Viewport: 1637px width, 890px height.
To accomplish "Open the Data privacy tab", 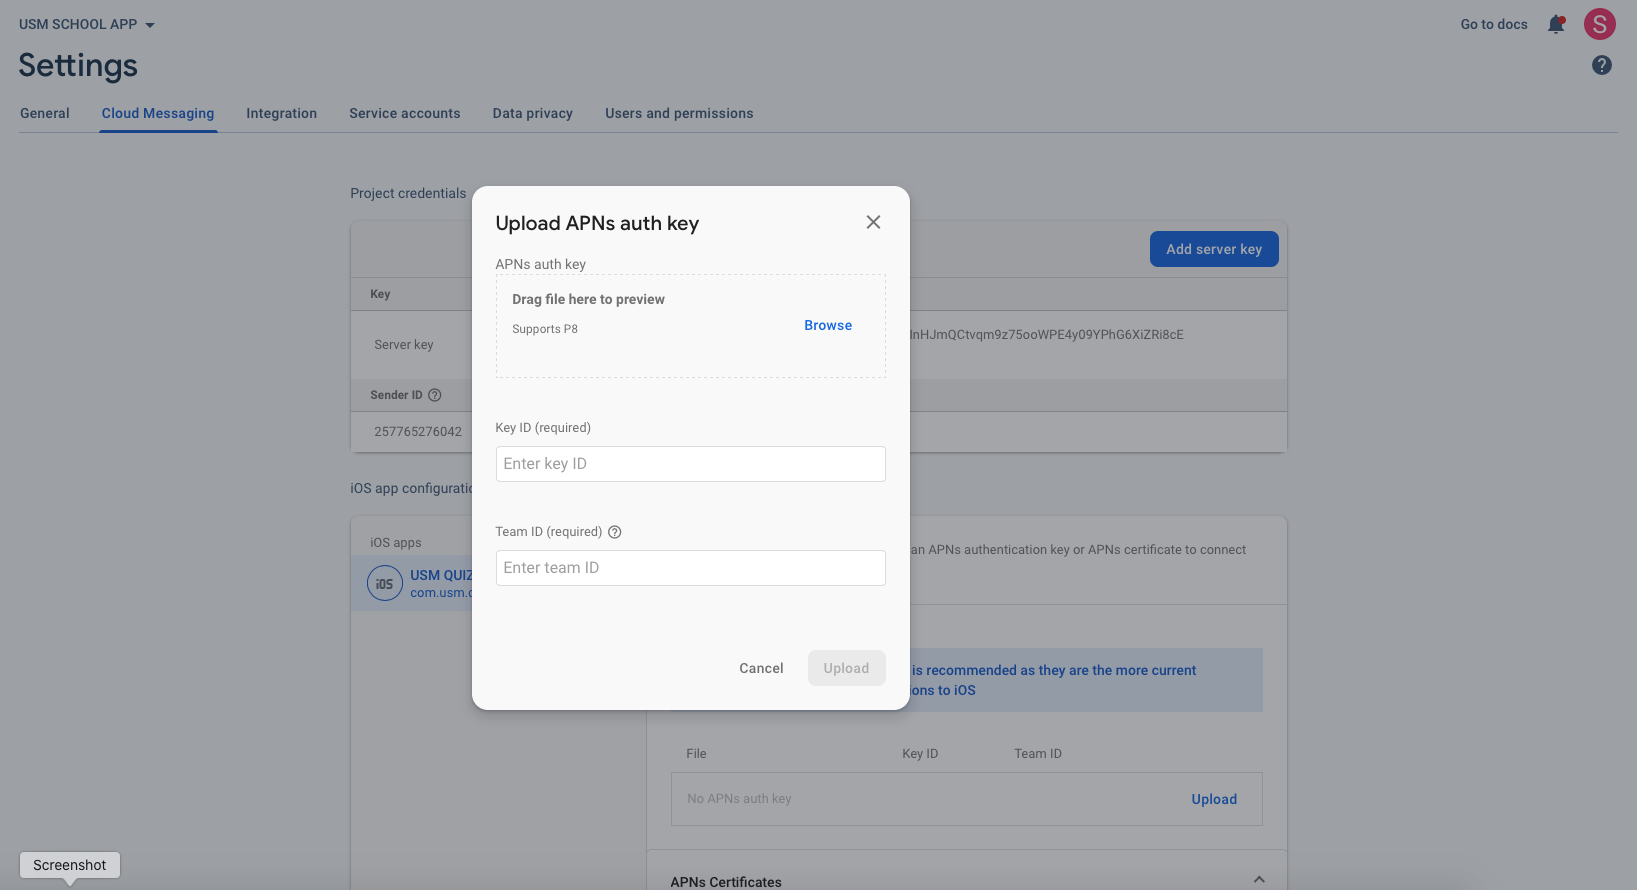I will click(x=532, y=113).
